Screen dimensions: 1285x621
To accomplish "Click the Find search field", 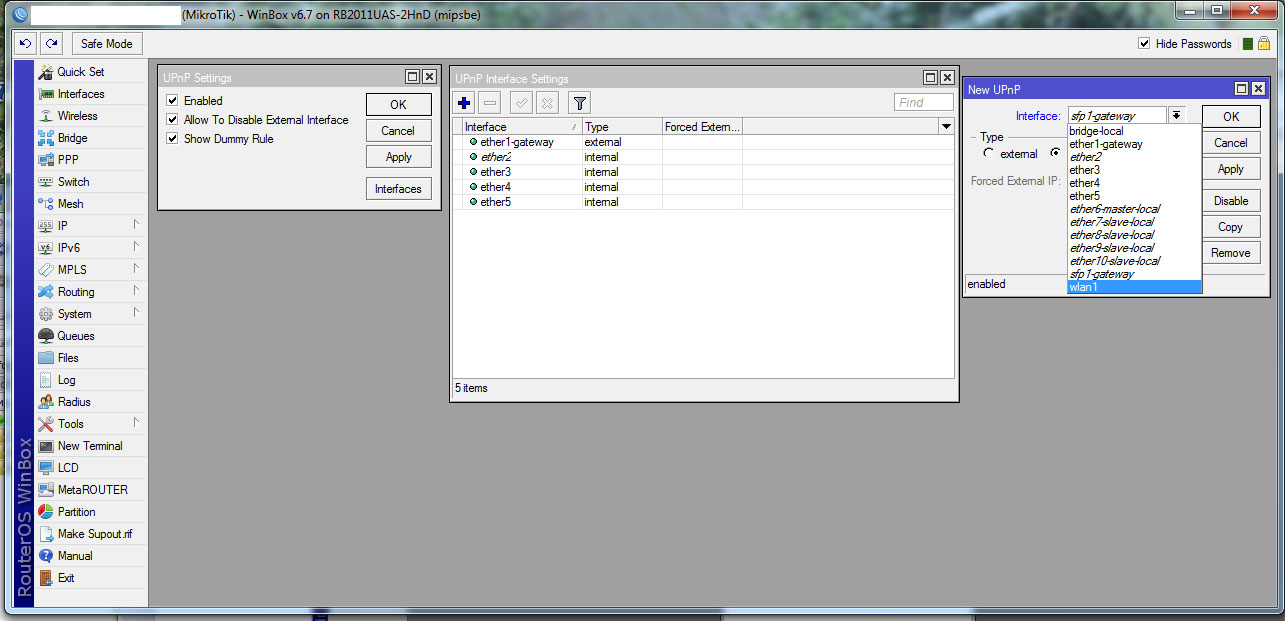I will click(923, 102).
